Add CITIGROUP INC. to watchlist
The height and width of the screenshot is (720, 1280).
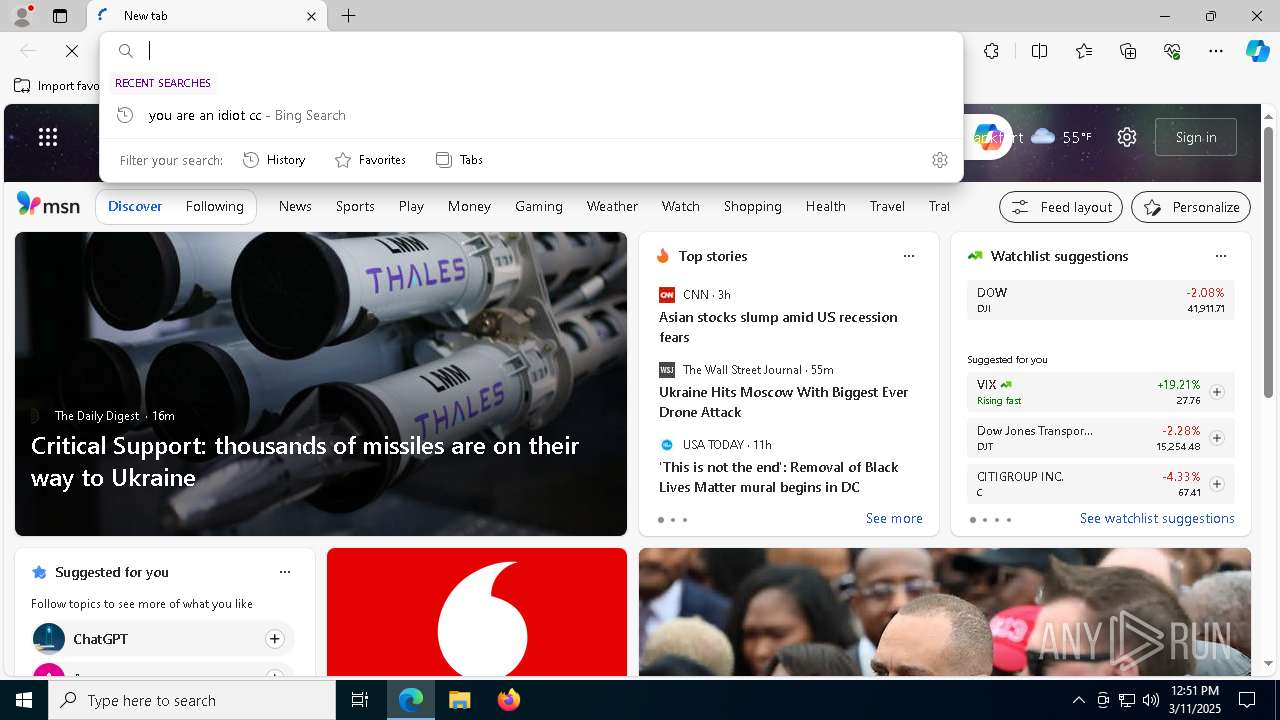(x=1217, y=484)
